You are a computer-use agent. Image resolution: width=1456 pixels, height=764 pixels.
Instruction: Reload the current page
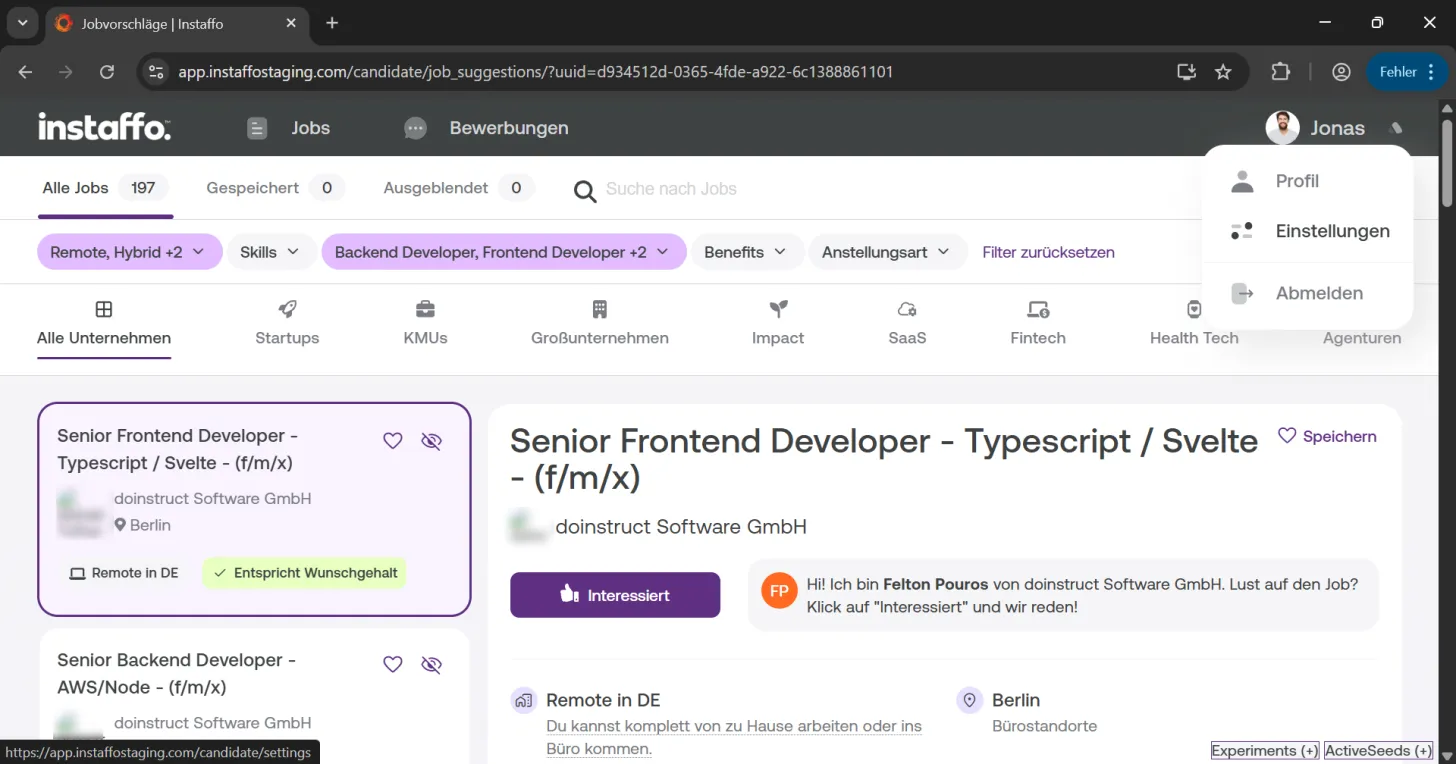pos(107,72)
